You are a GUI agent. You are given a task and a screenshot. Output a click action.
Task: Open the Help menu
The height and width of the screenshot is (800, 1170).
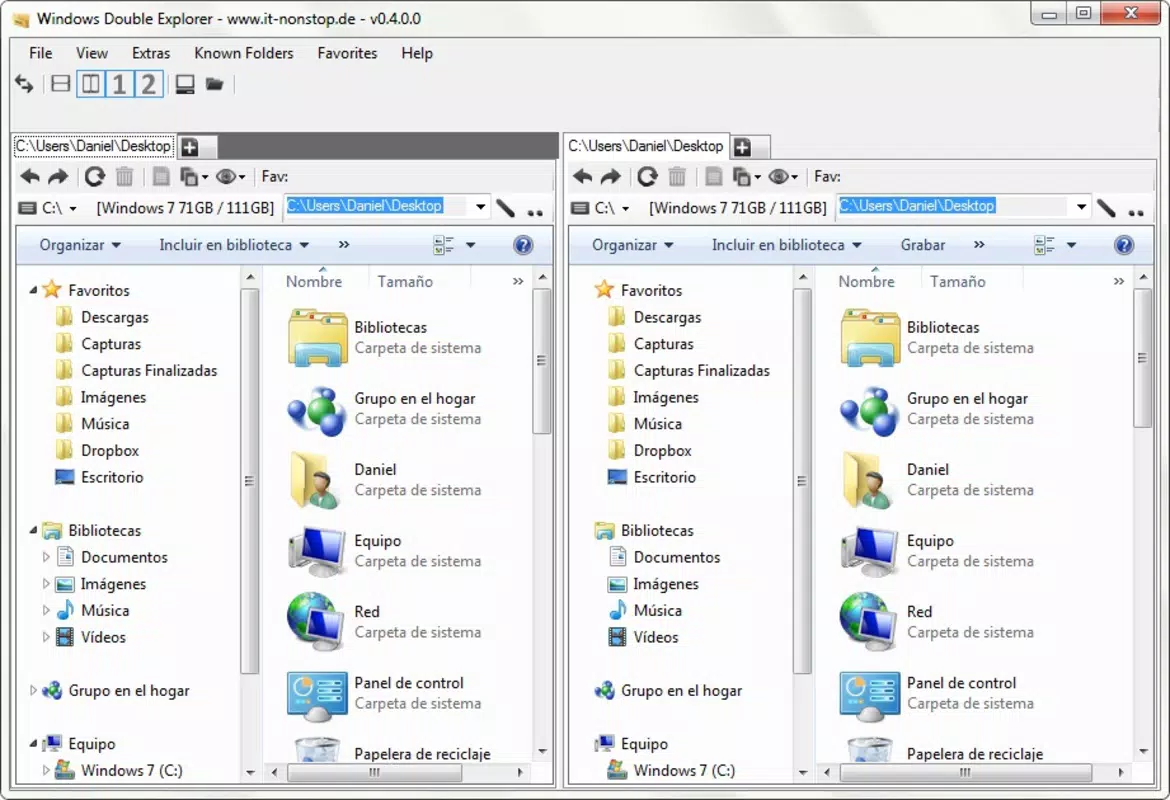(417, 53)
